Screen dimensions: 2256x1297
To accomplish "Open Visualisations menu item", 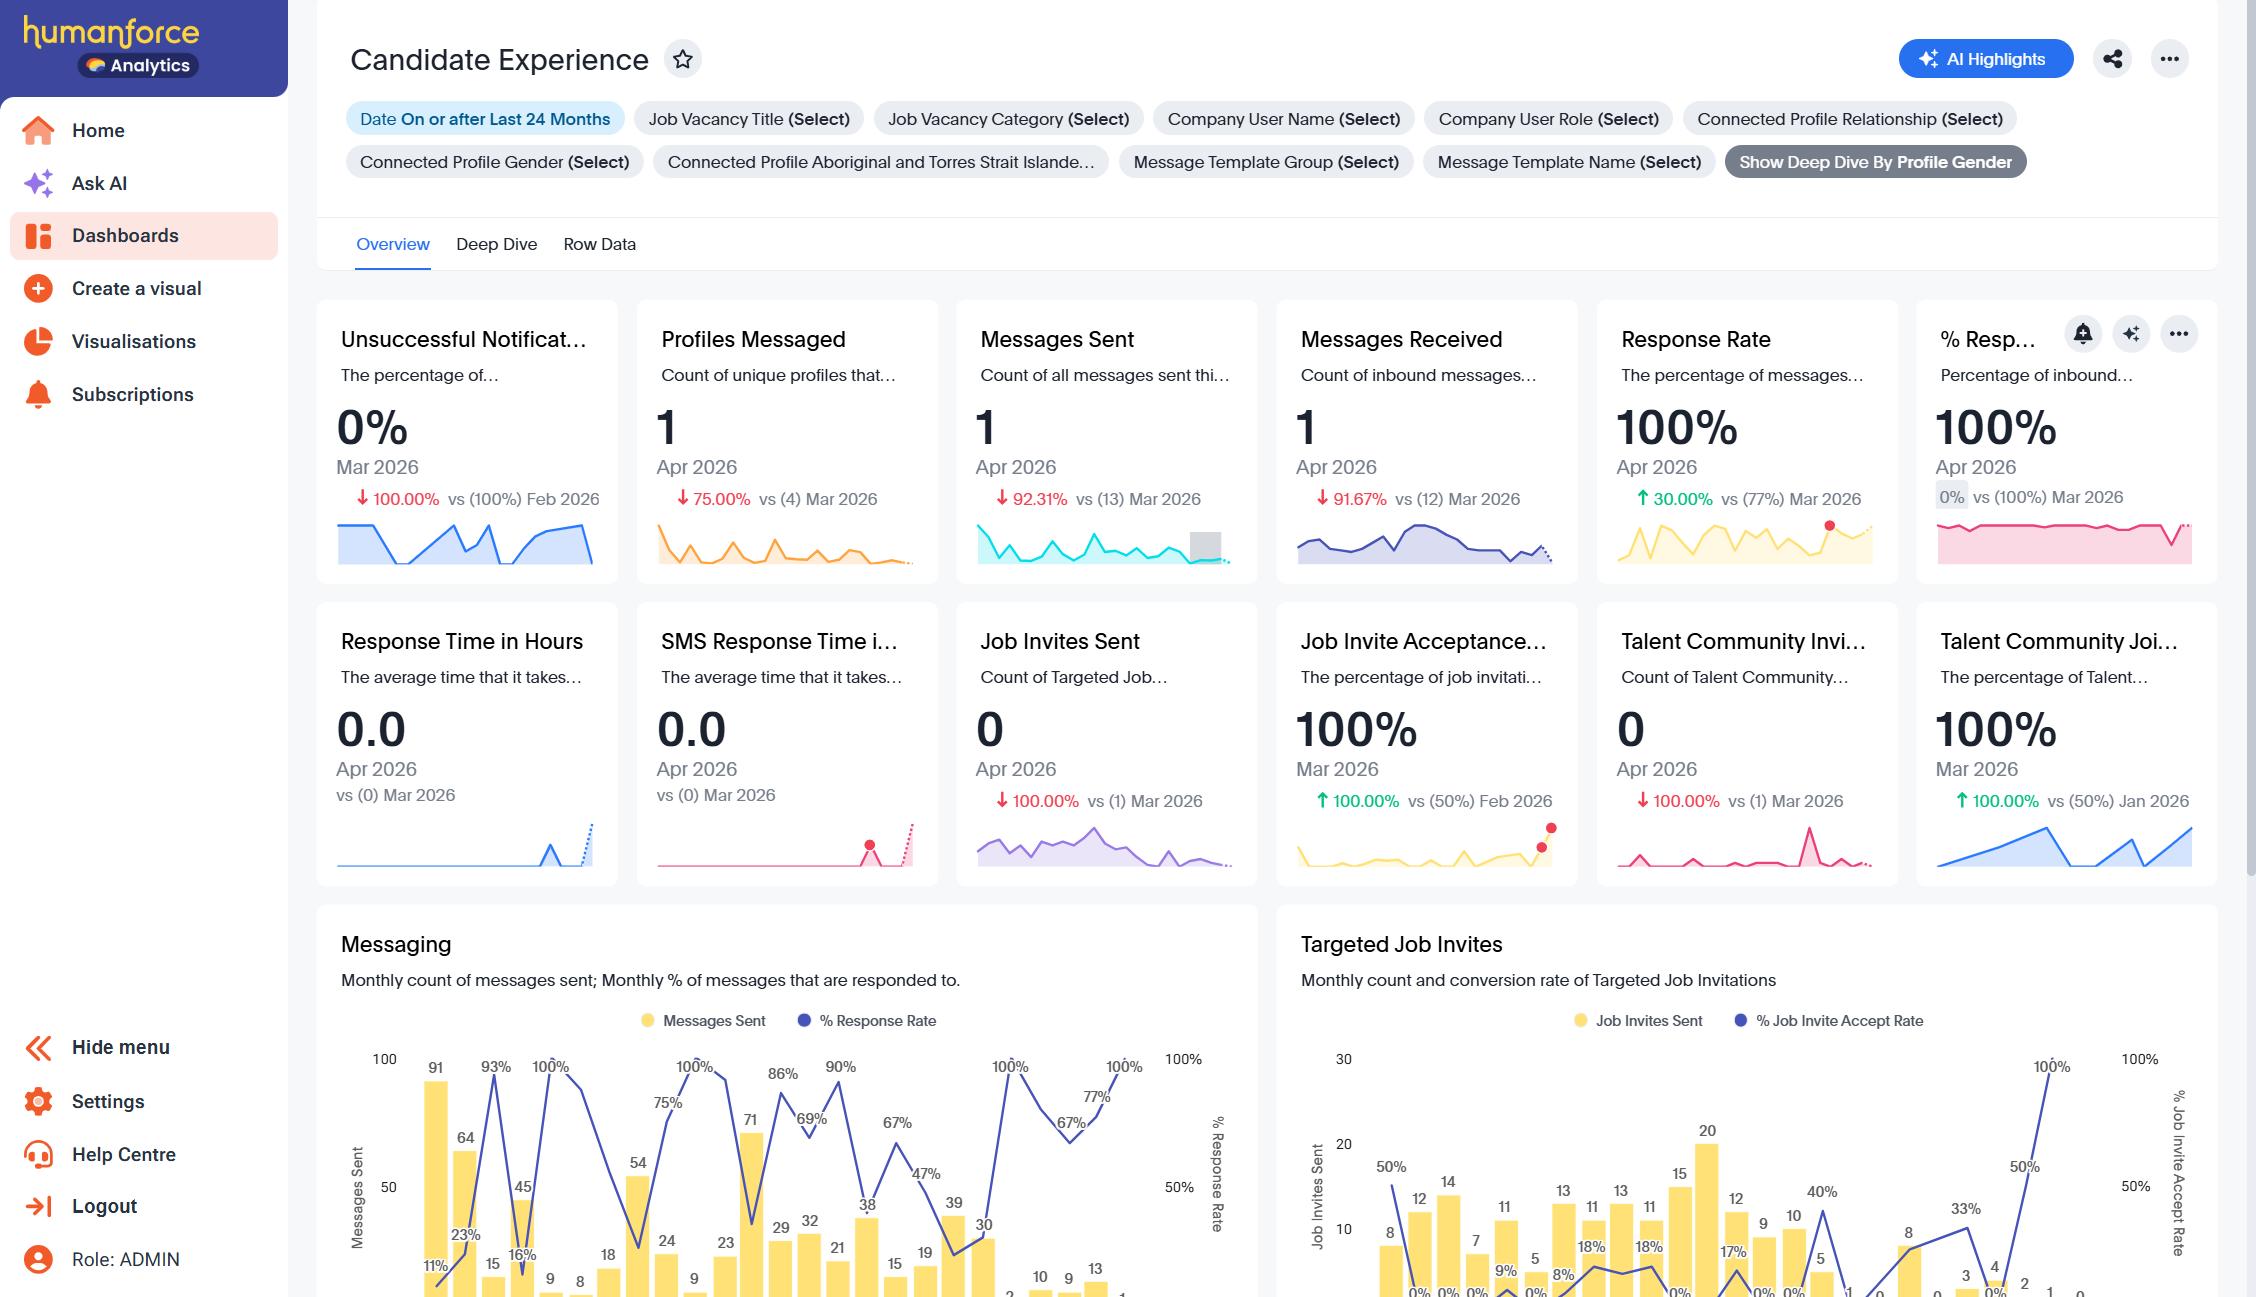I will tap(144, 342).
